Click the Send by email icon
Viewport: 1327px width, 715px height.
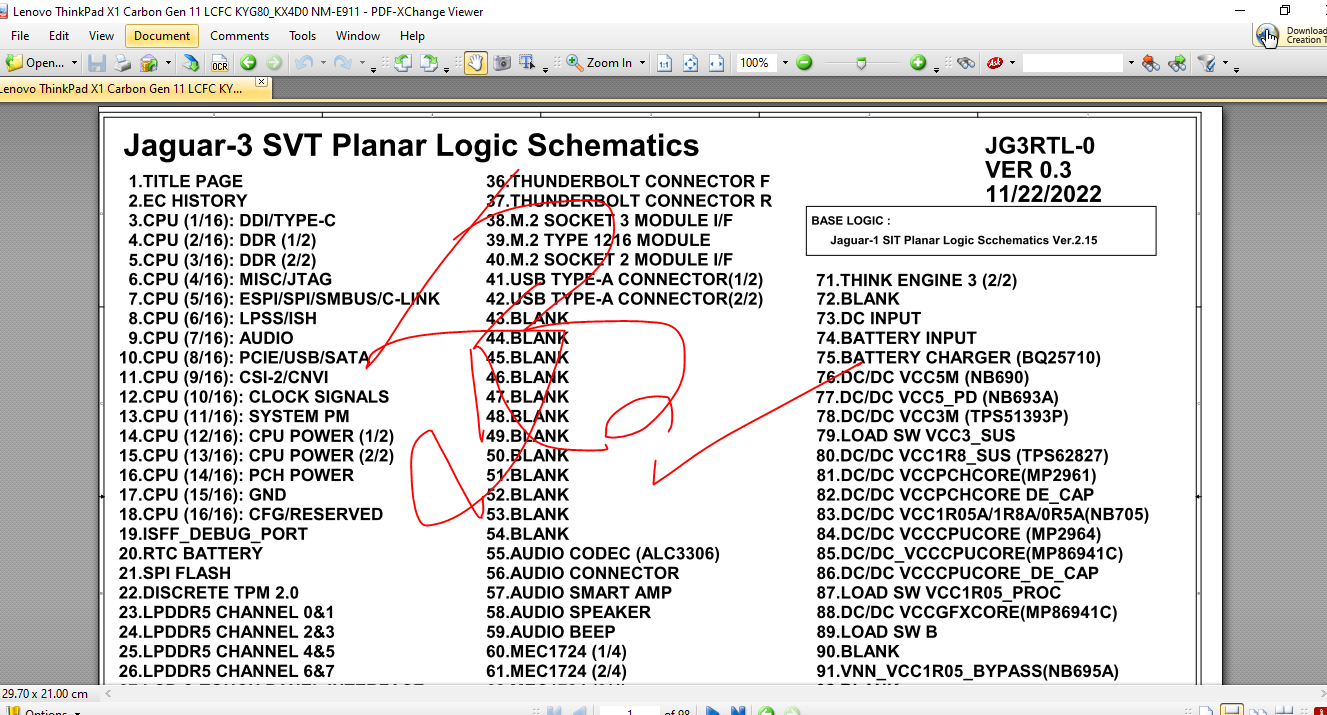149,63
